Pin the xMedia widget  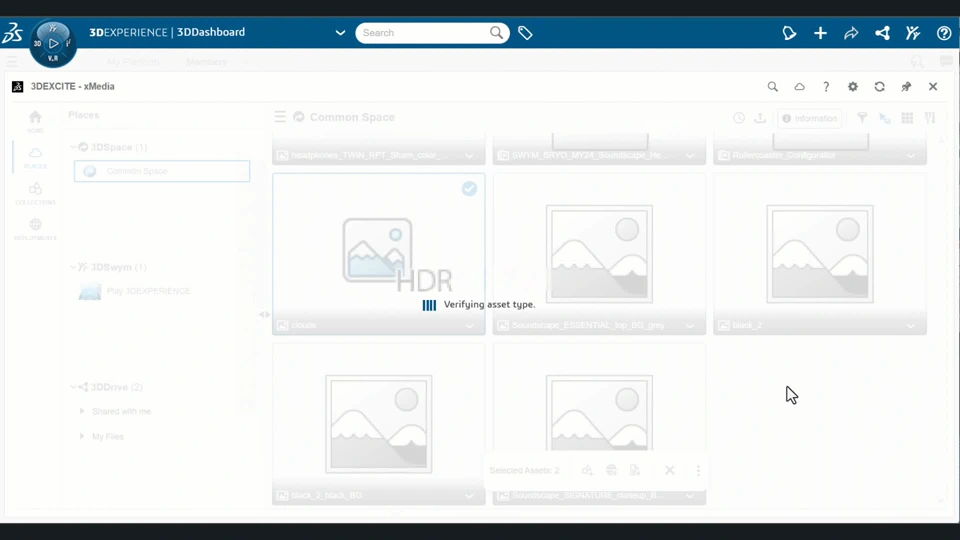[906, 87]
